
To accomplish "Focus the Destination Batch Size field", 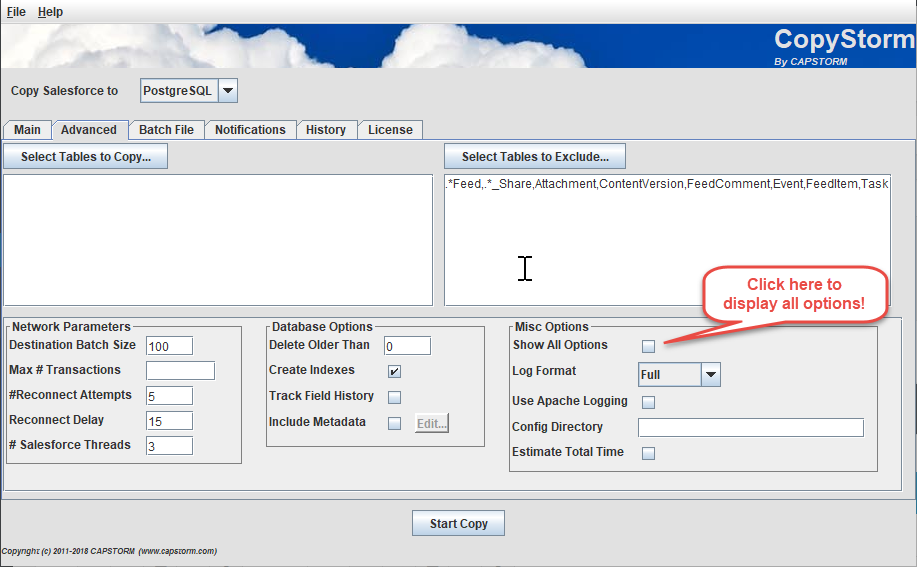I will click(x=169, y=345).
